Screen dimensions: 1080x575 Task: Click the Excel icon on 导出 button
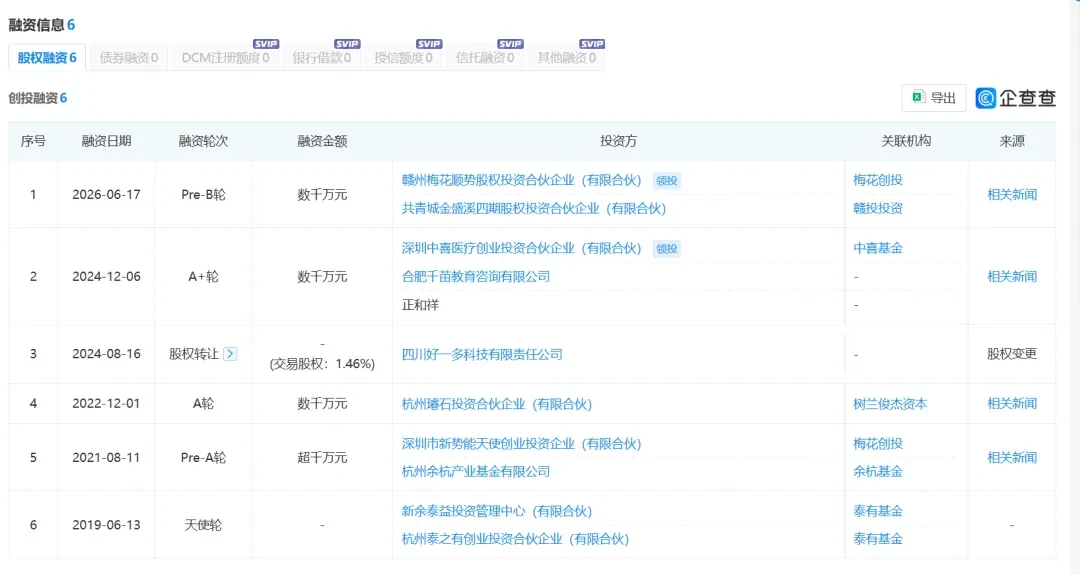[917, 97]
